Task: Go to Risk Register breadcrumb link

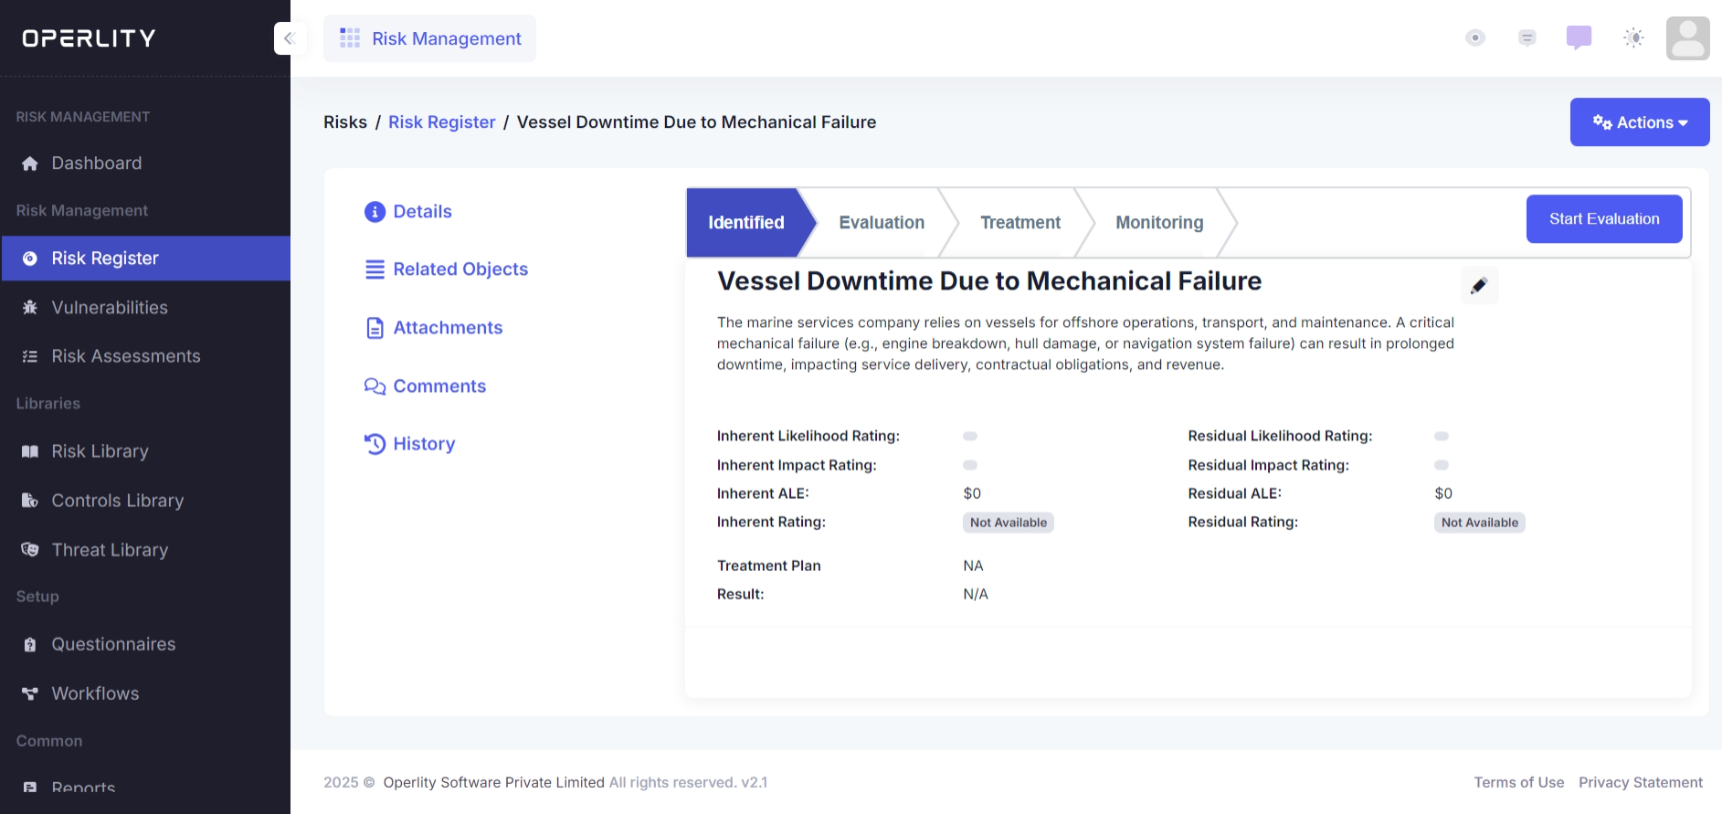Action: click(441, 122)
